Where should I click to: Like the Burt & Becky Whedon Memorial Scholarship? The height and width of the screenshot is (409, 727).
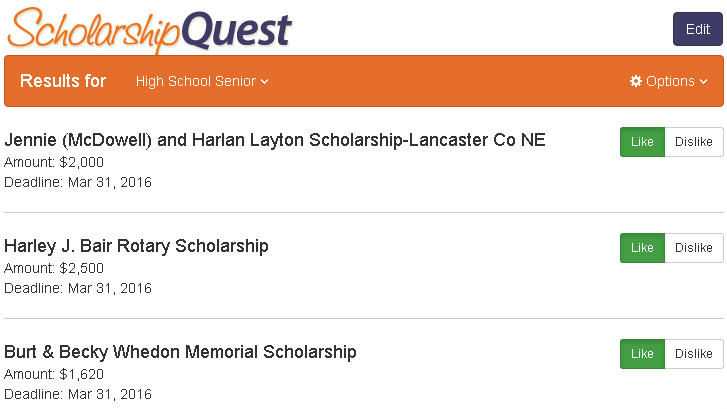(x=642, y=354)
